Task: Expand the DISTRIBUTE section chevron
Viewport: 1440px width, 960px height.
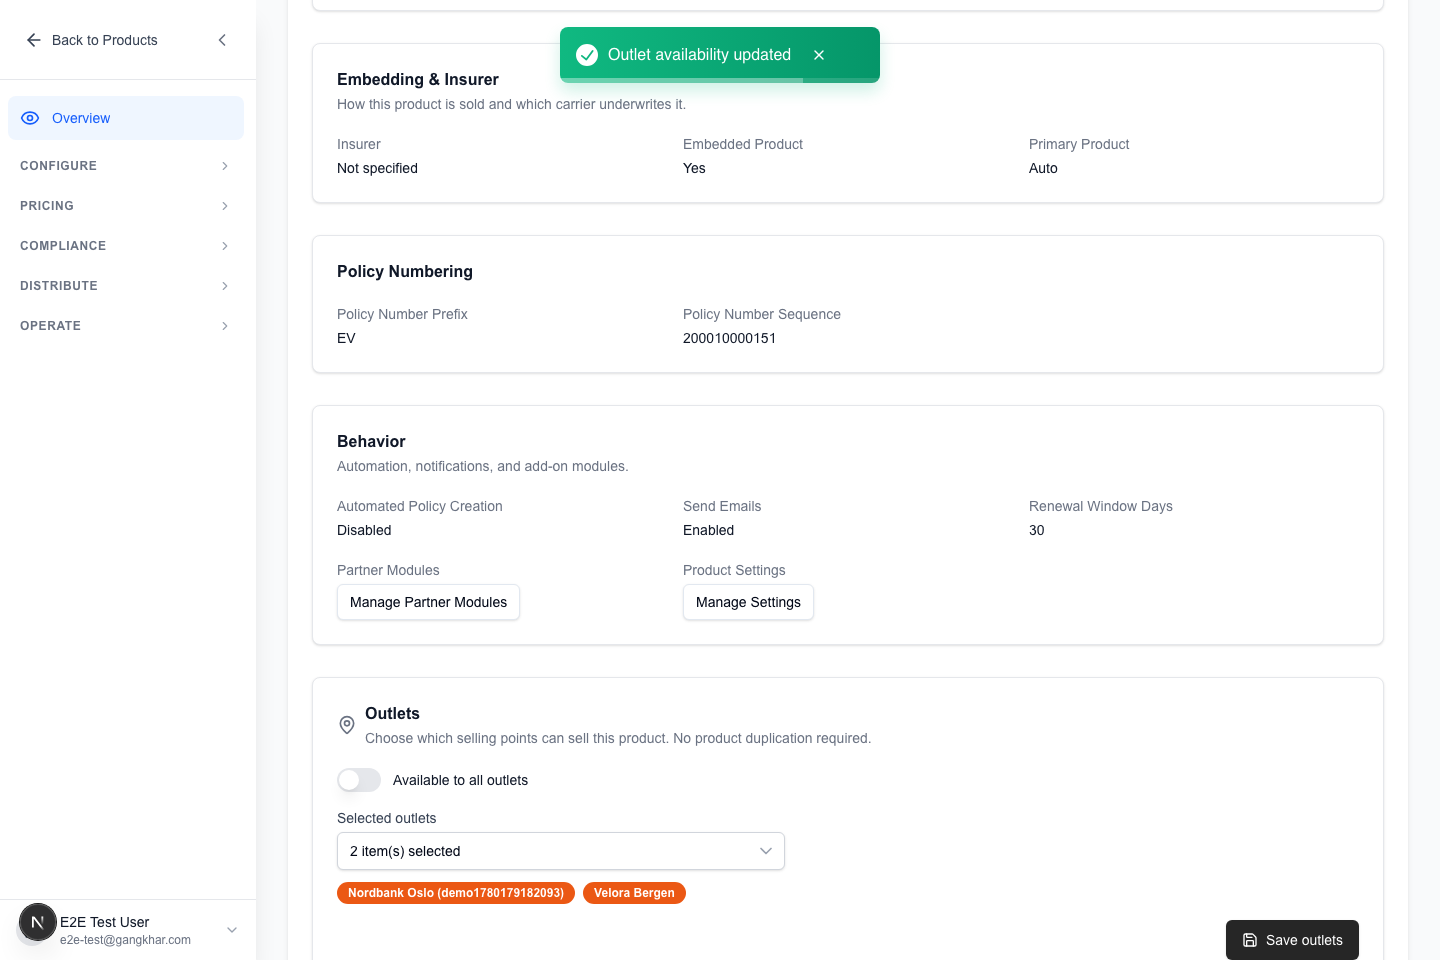Action: coord(225,286)
